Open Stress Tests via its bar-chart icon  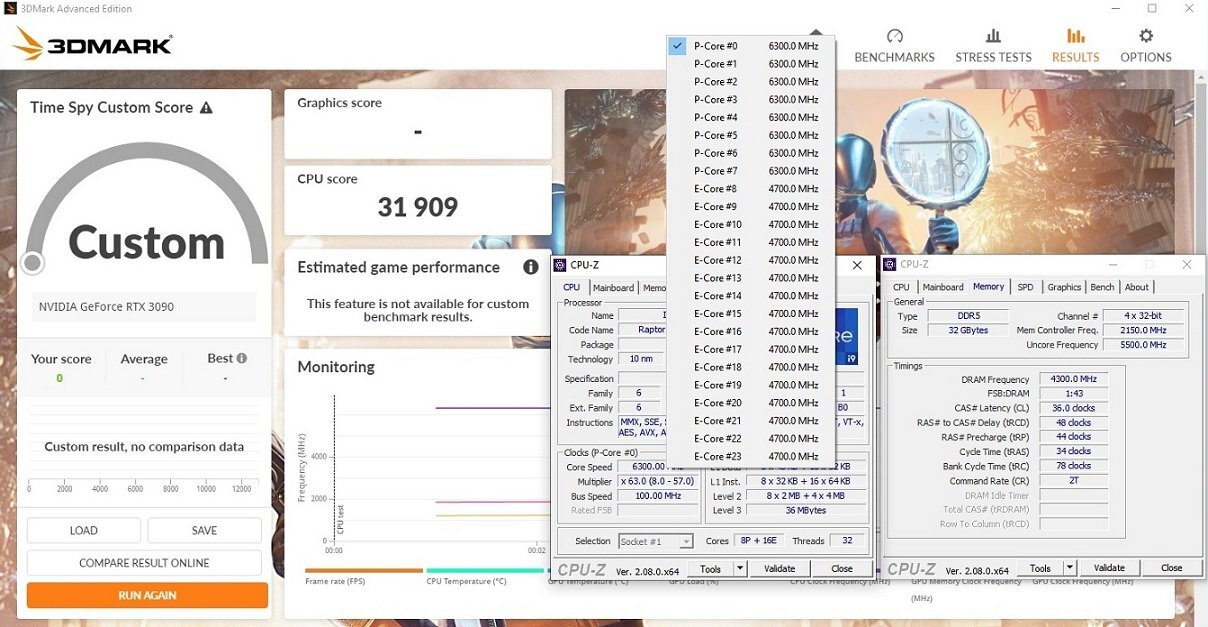993,36
